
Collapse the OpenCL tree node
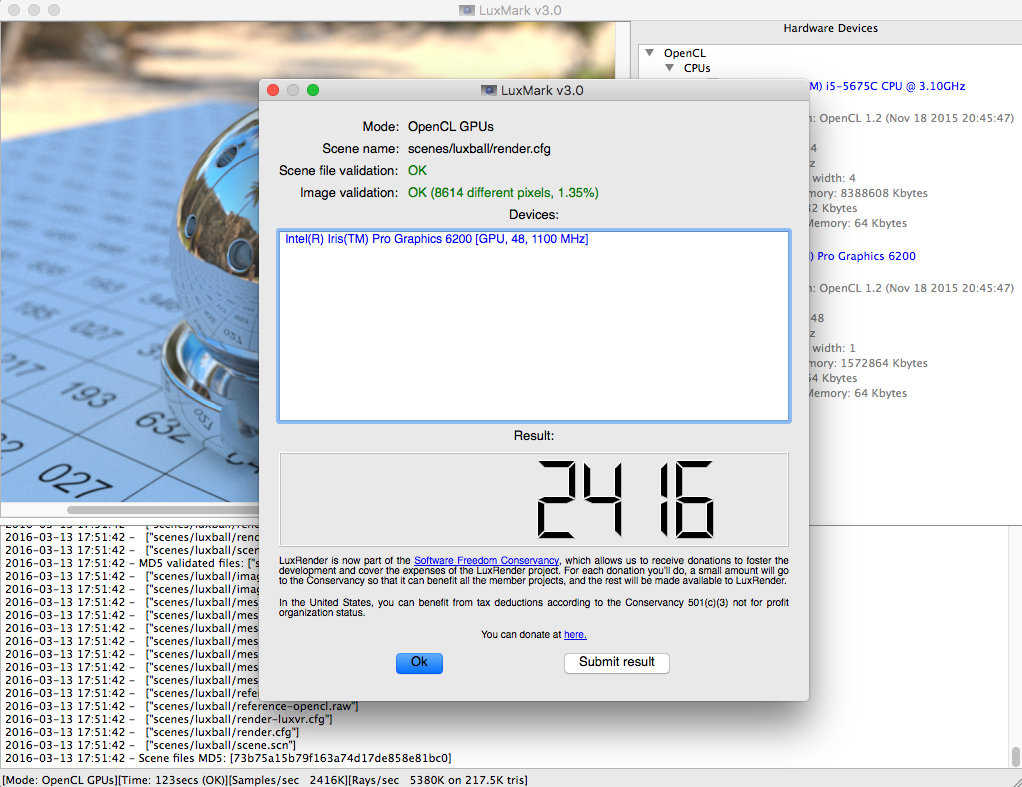coord(650,53)
